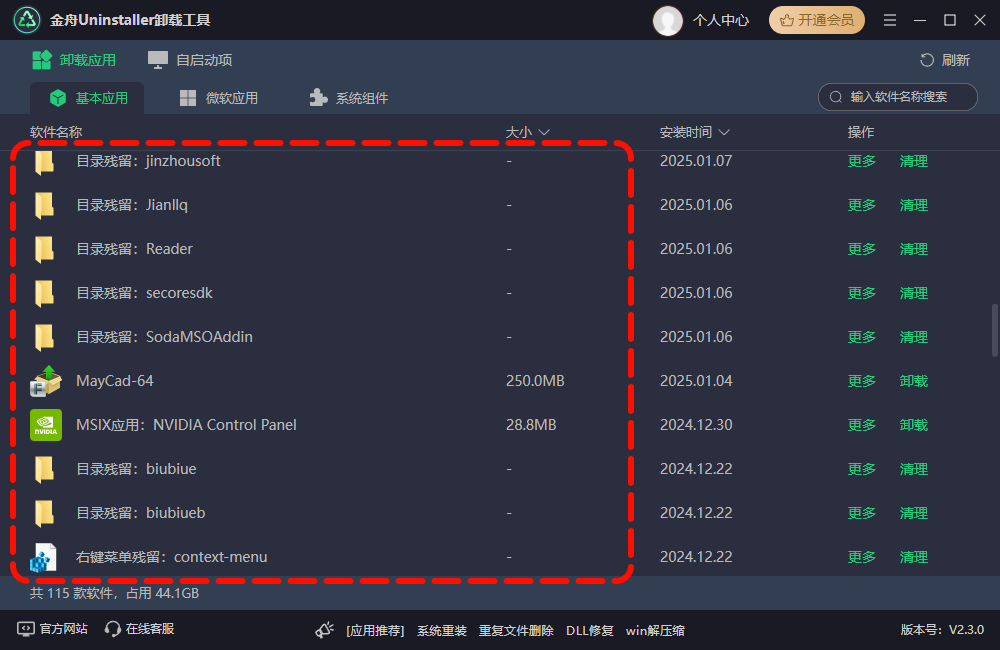This screenshot has height=650, width=1000.
Task: Sort list by 大小 column arrow
Action: [544, 132]
